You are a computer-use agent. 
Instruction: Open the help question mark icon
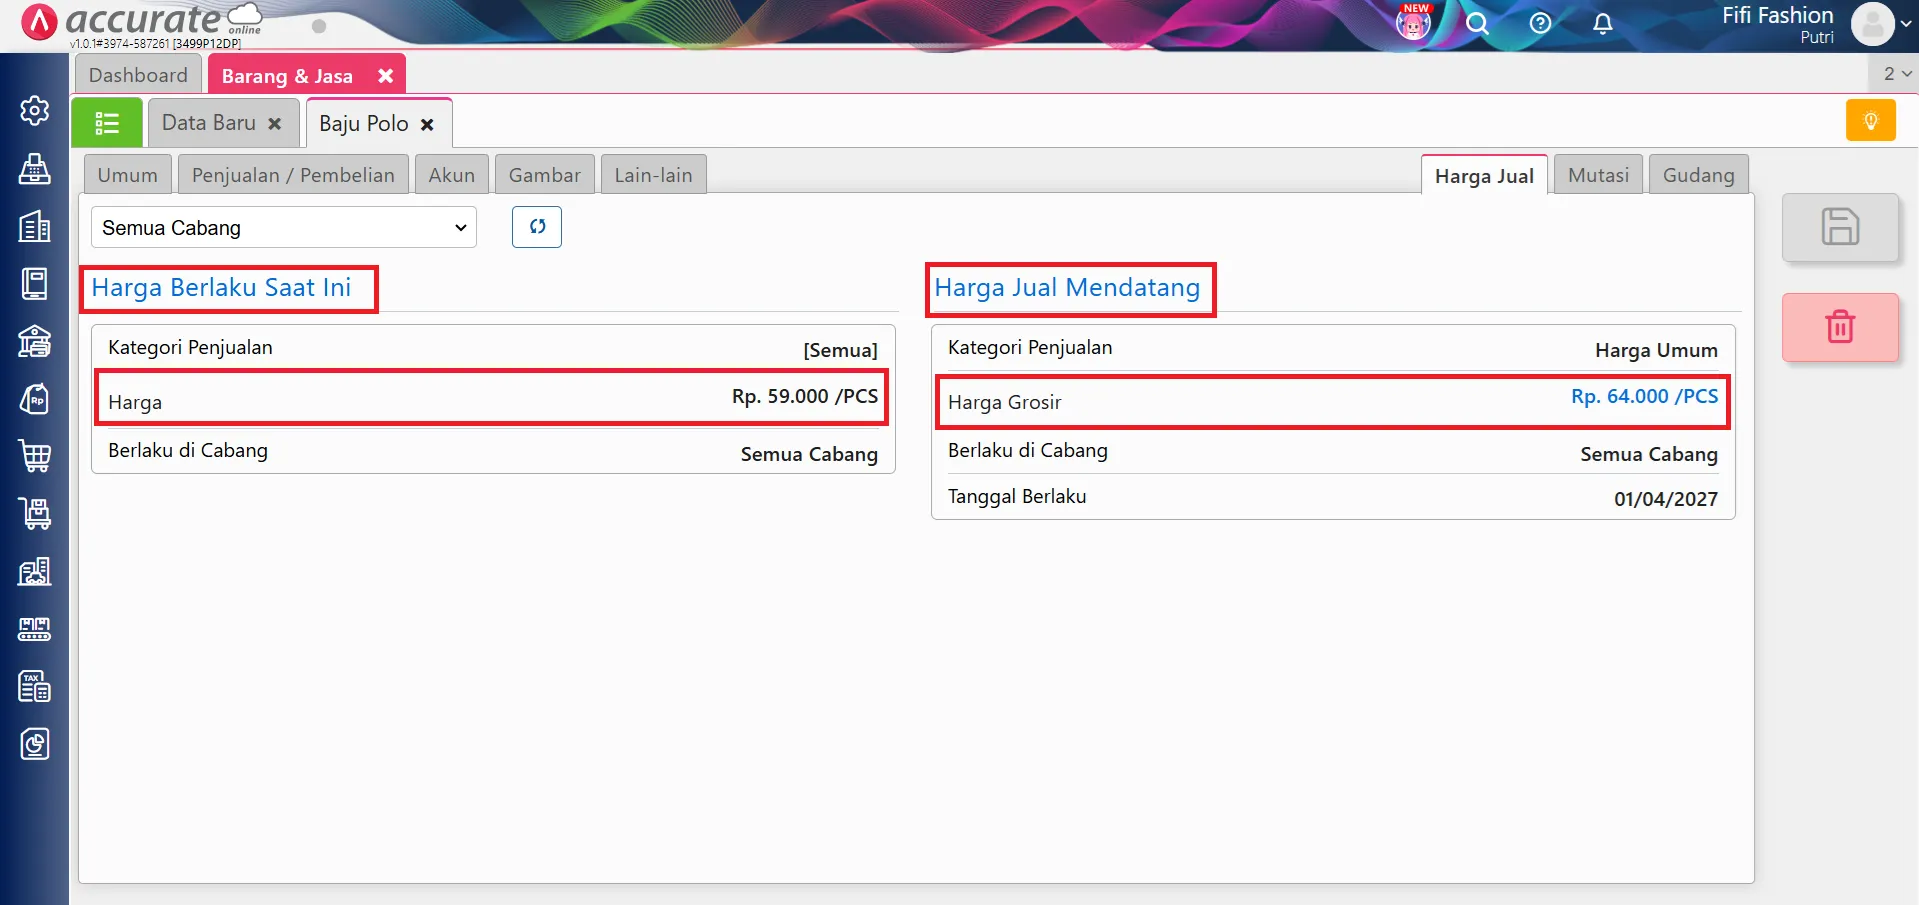coord(1540,23)
